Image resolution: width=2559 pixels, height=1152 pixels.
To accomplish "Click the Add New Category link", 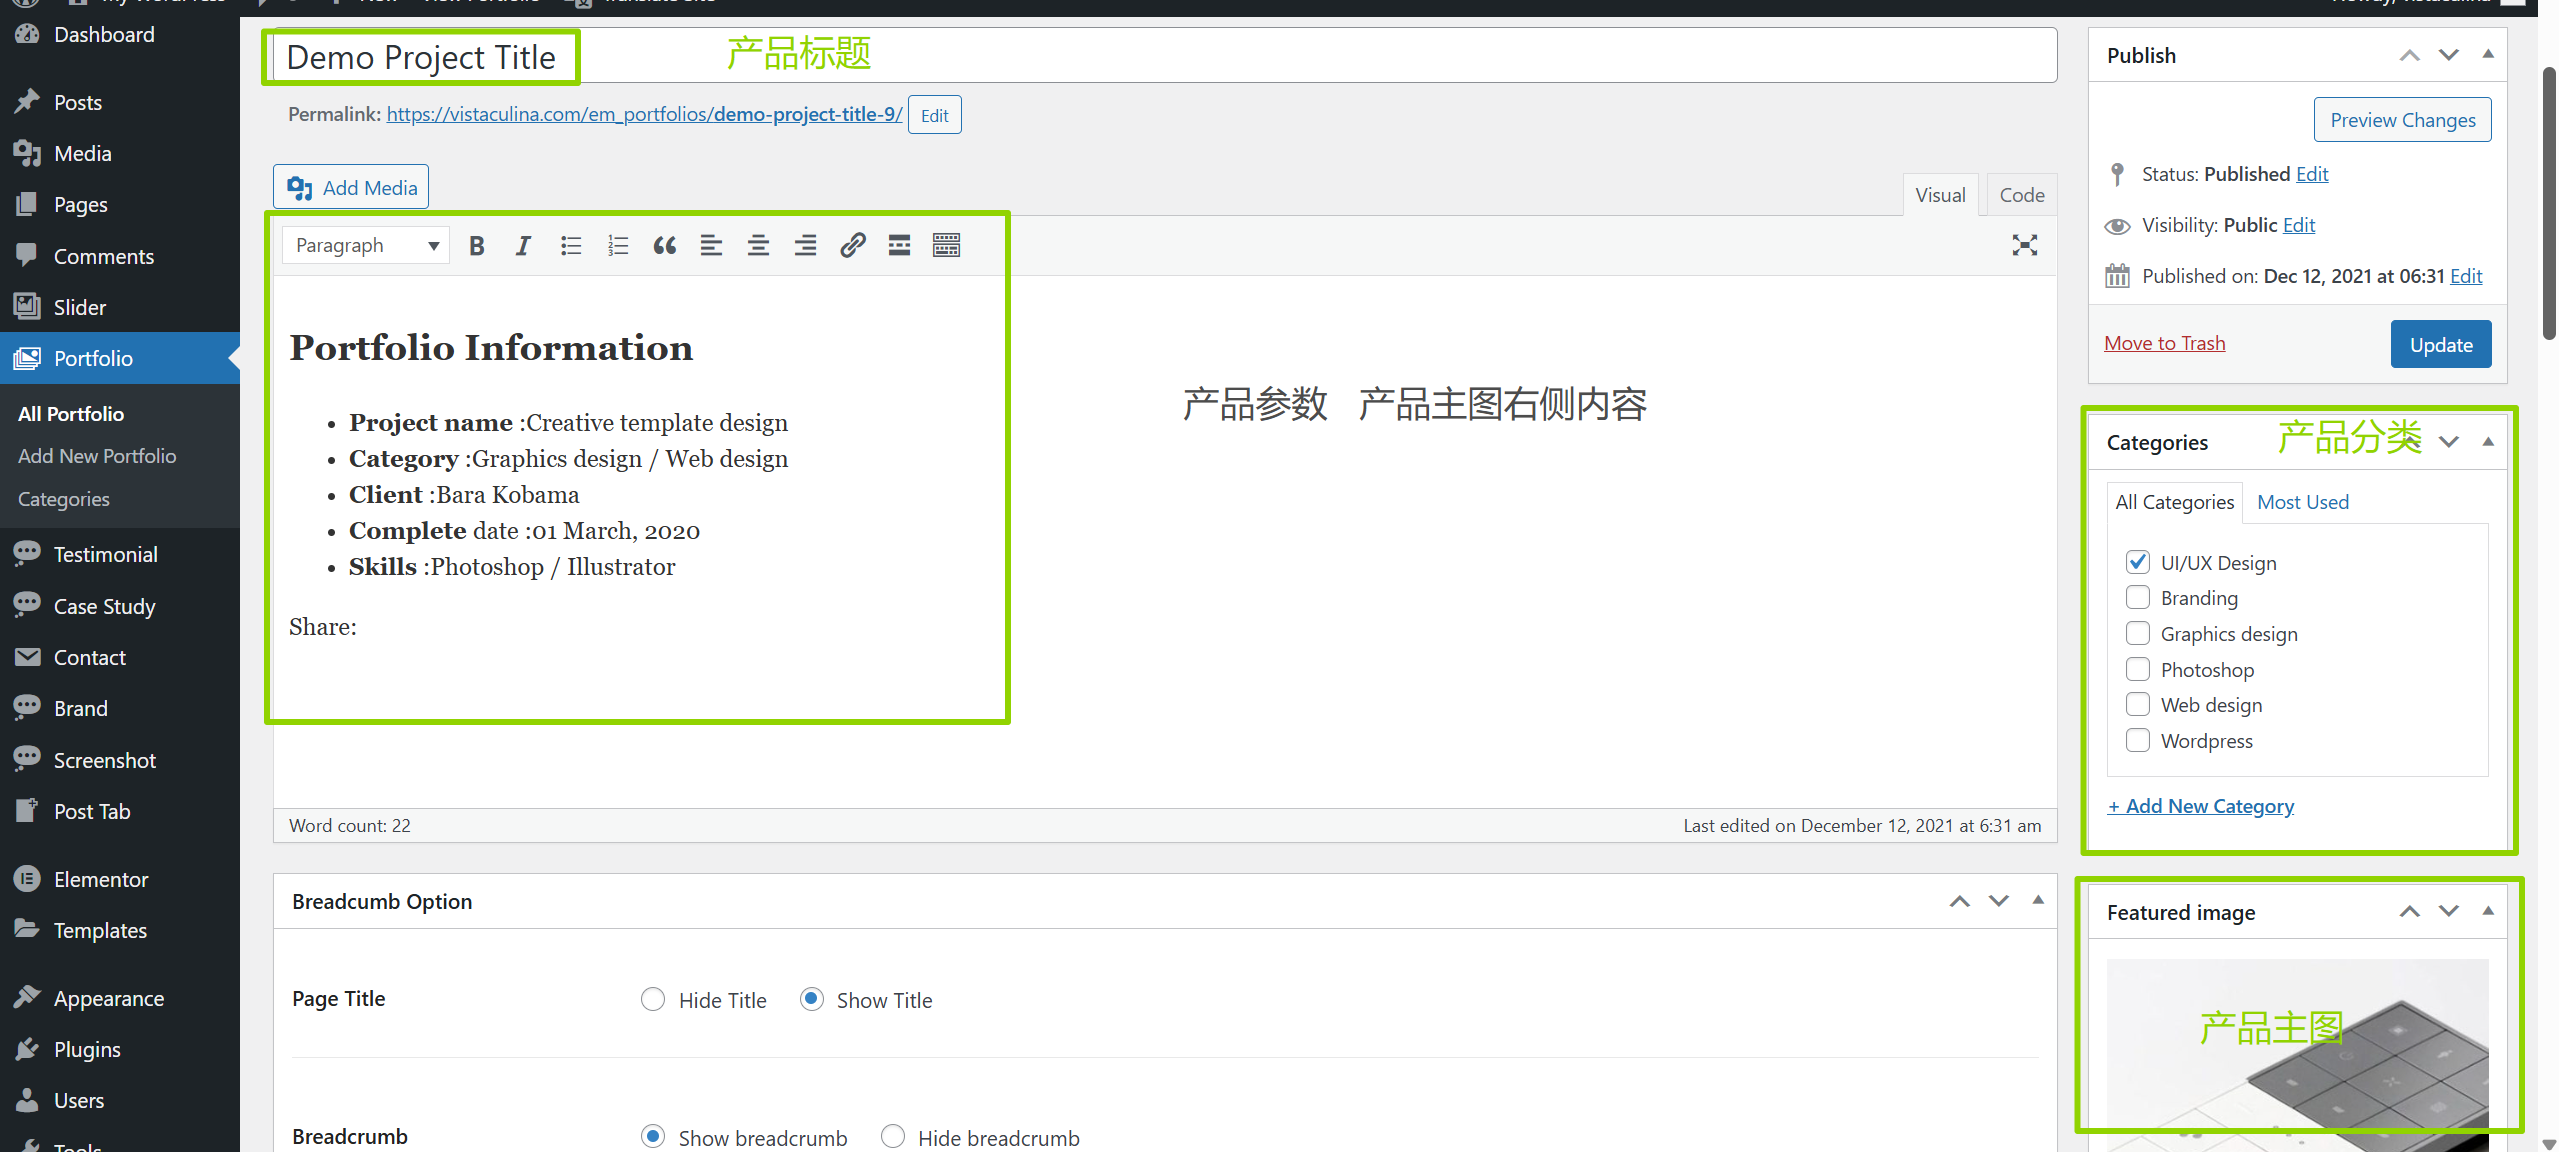I will coord(2200,806).
